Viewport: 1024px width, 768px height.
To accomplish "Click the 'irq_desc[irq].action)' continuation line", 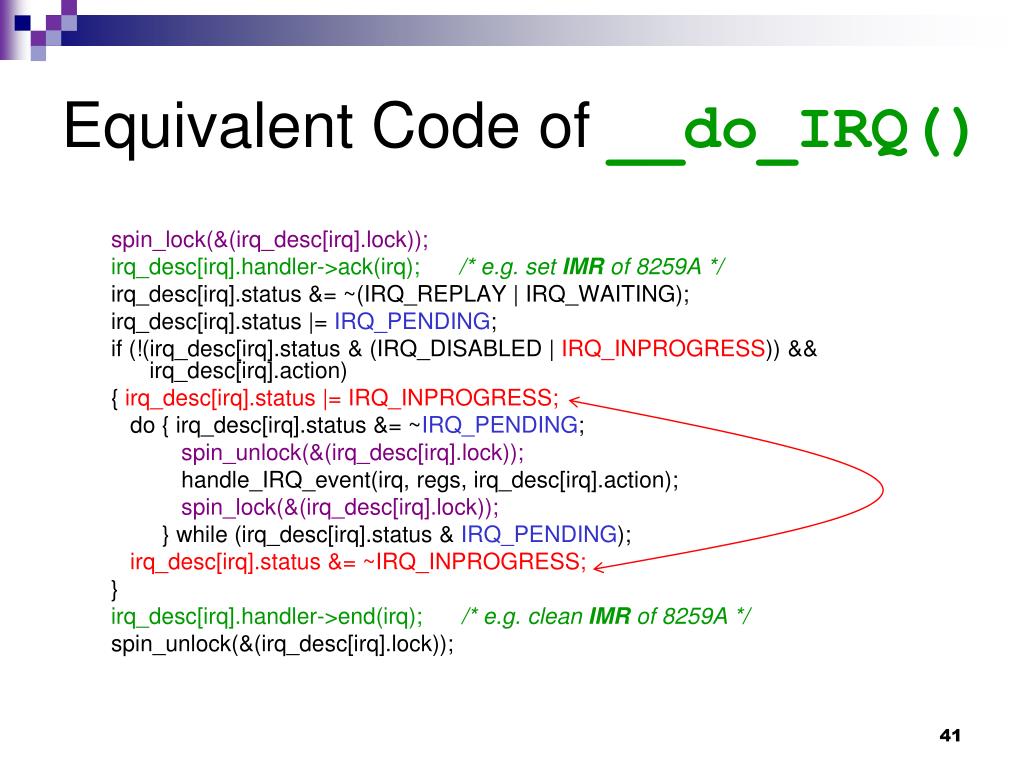I will tap(248, 371).
